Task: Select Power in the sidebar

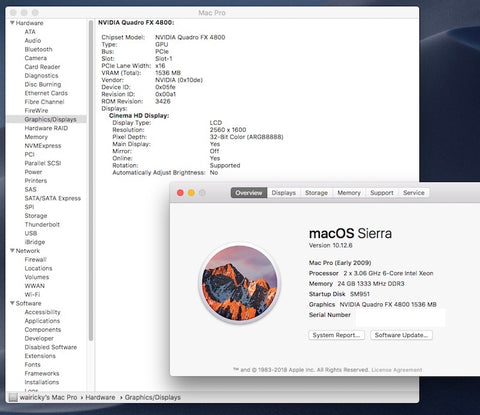Action: pyautogui.click(x=33, y=172)
